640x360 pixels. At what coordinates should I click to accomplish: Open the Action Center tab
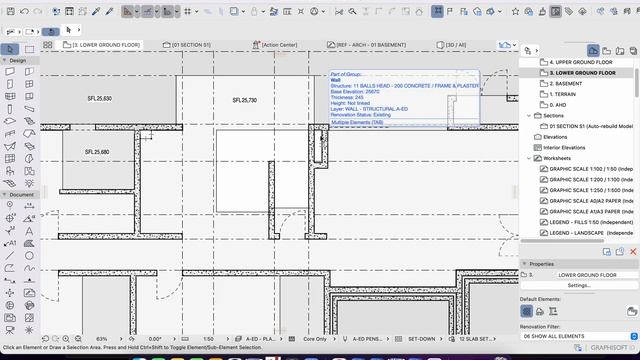click(275, 45)
